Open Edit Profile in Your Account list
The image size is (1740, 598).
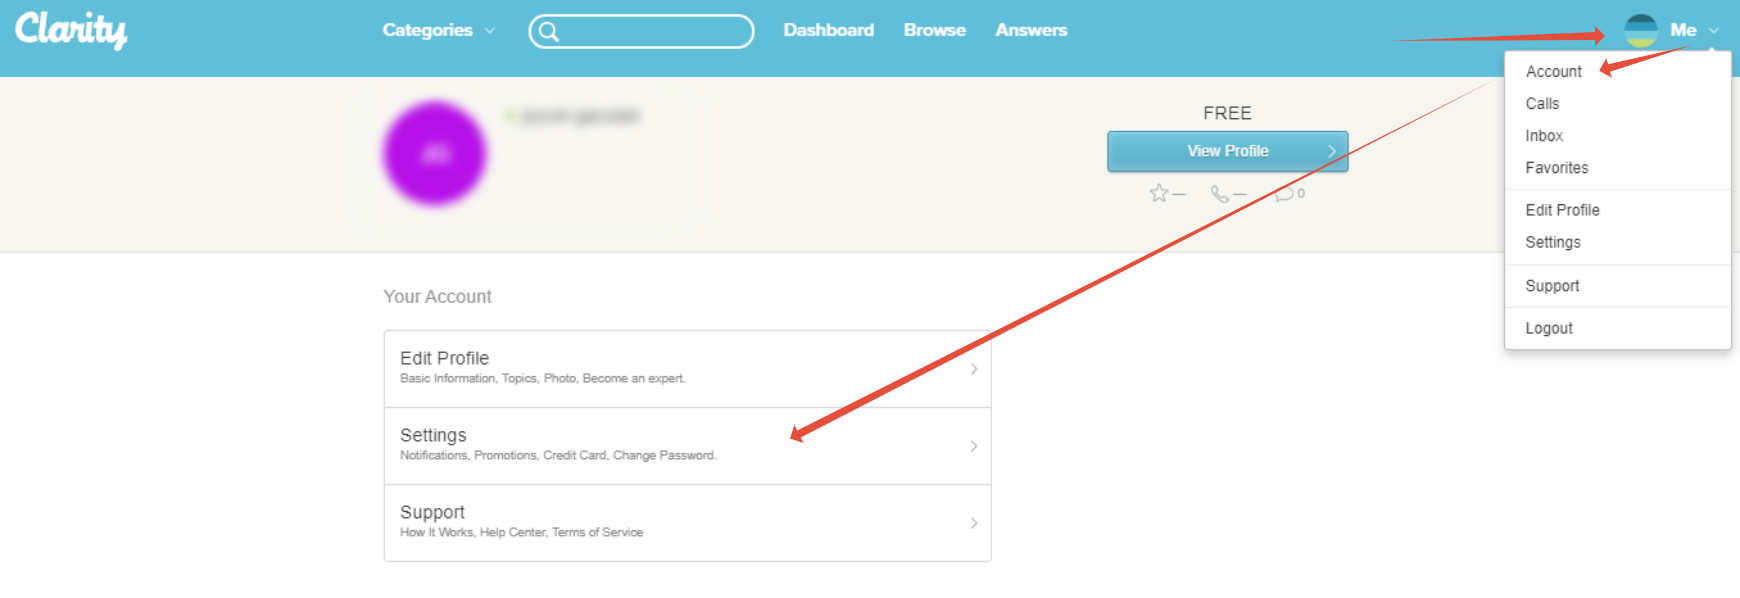pyautogui.click(x=687, y=369)
